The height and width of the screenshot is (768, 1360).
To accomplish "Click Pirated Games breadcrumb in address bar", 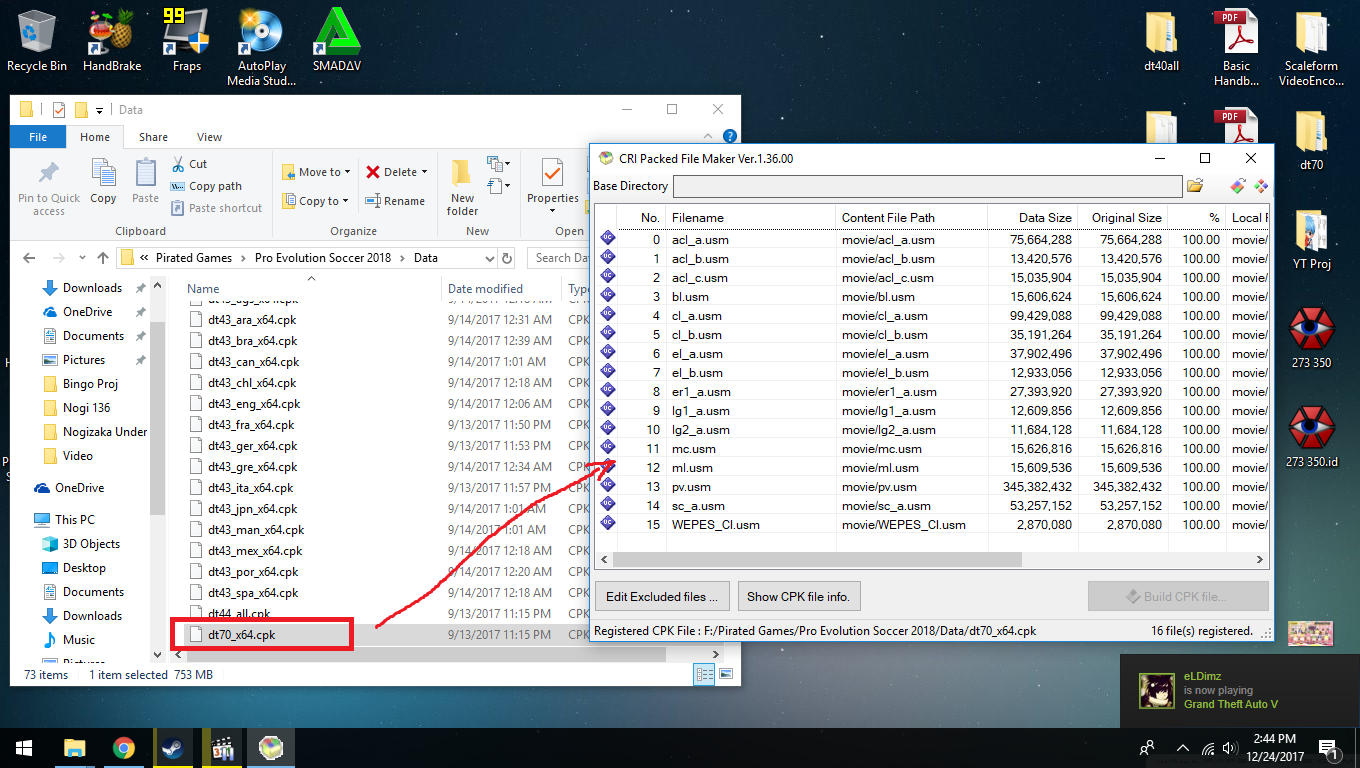I will pos(193,258).
